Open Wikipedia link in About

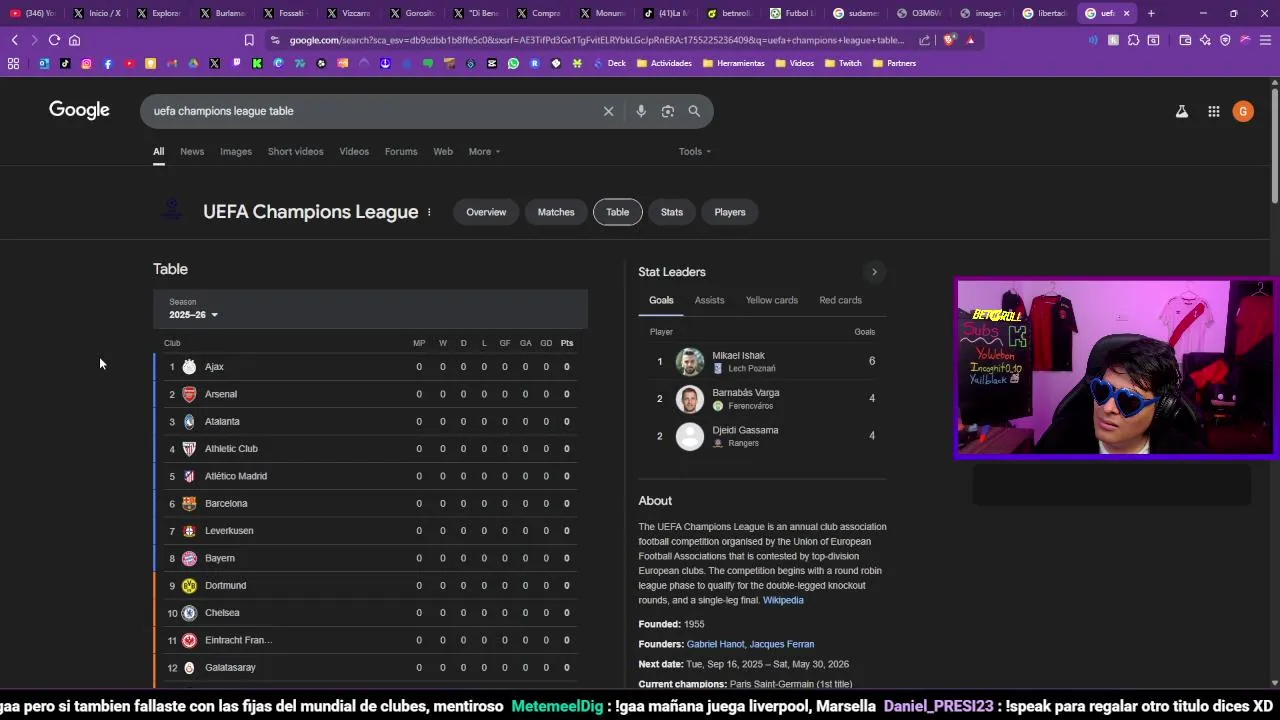(x=783, y=600)
